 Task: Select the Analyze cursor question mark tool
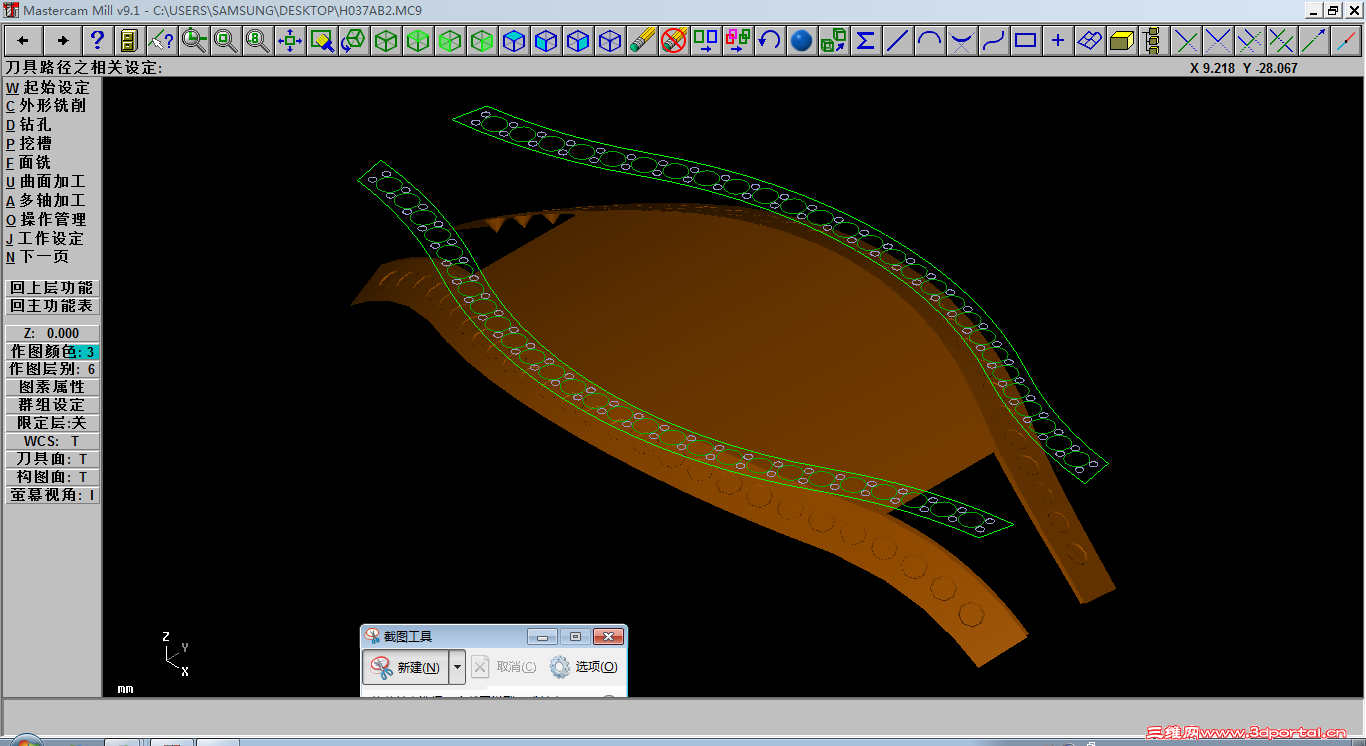pyautogui.click(x=161, y=41)
